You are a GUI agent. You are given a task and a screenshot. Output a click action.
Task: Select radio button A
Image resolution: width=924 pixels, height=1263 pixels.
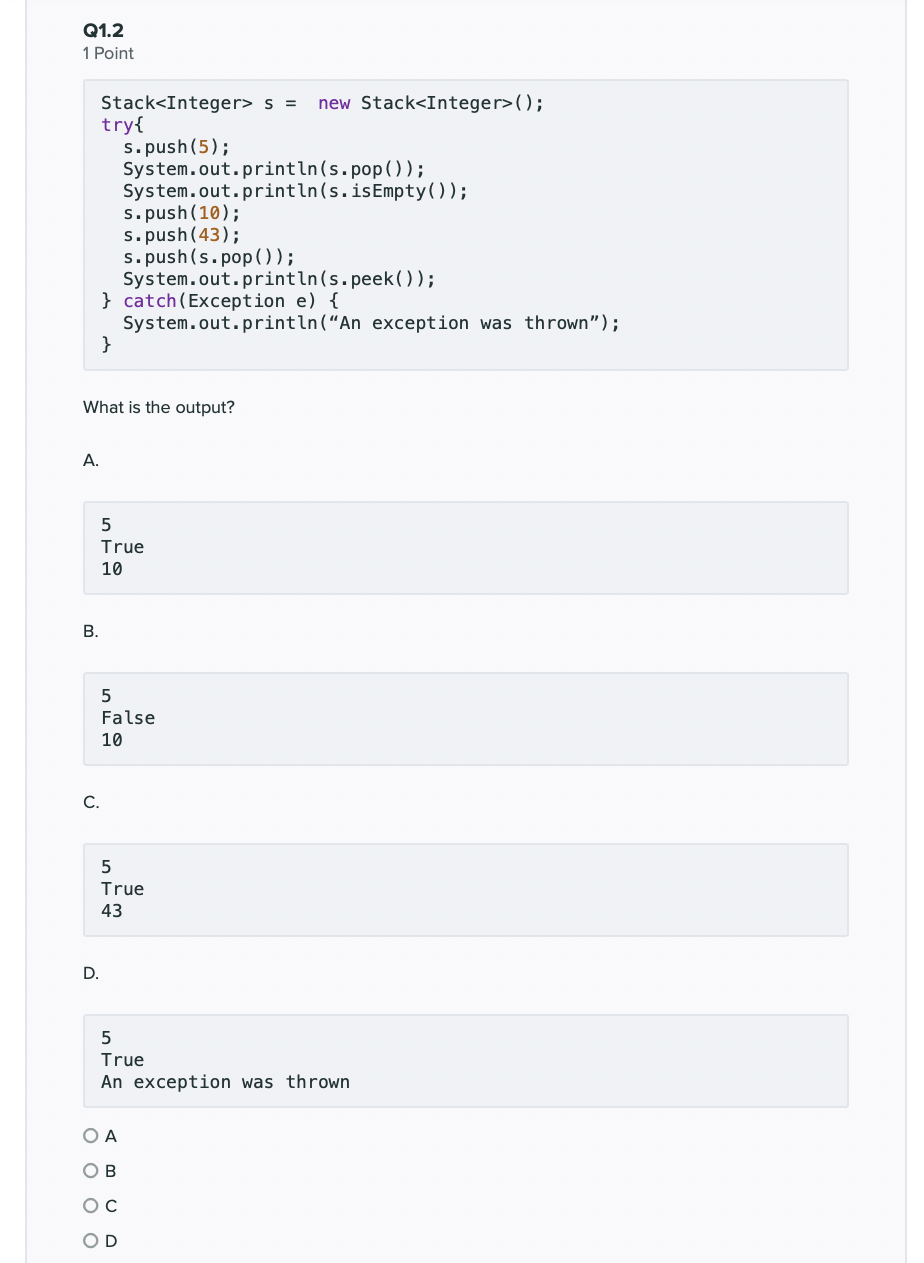(91, 1135)
